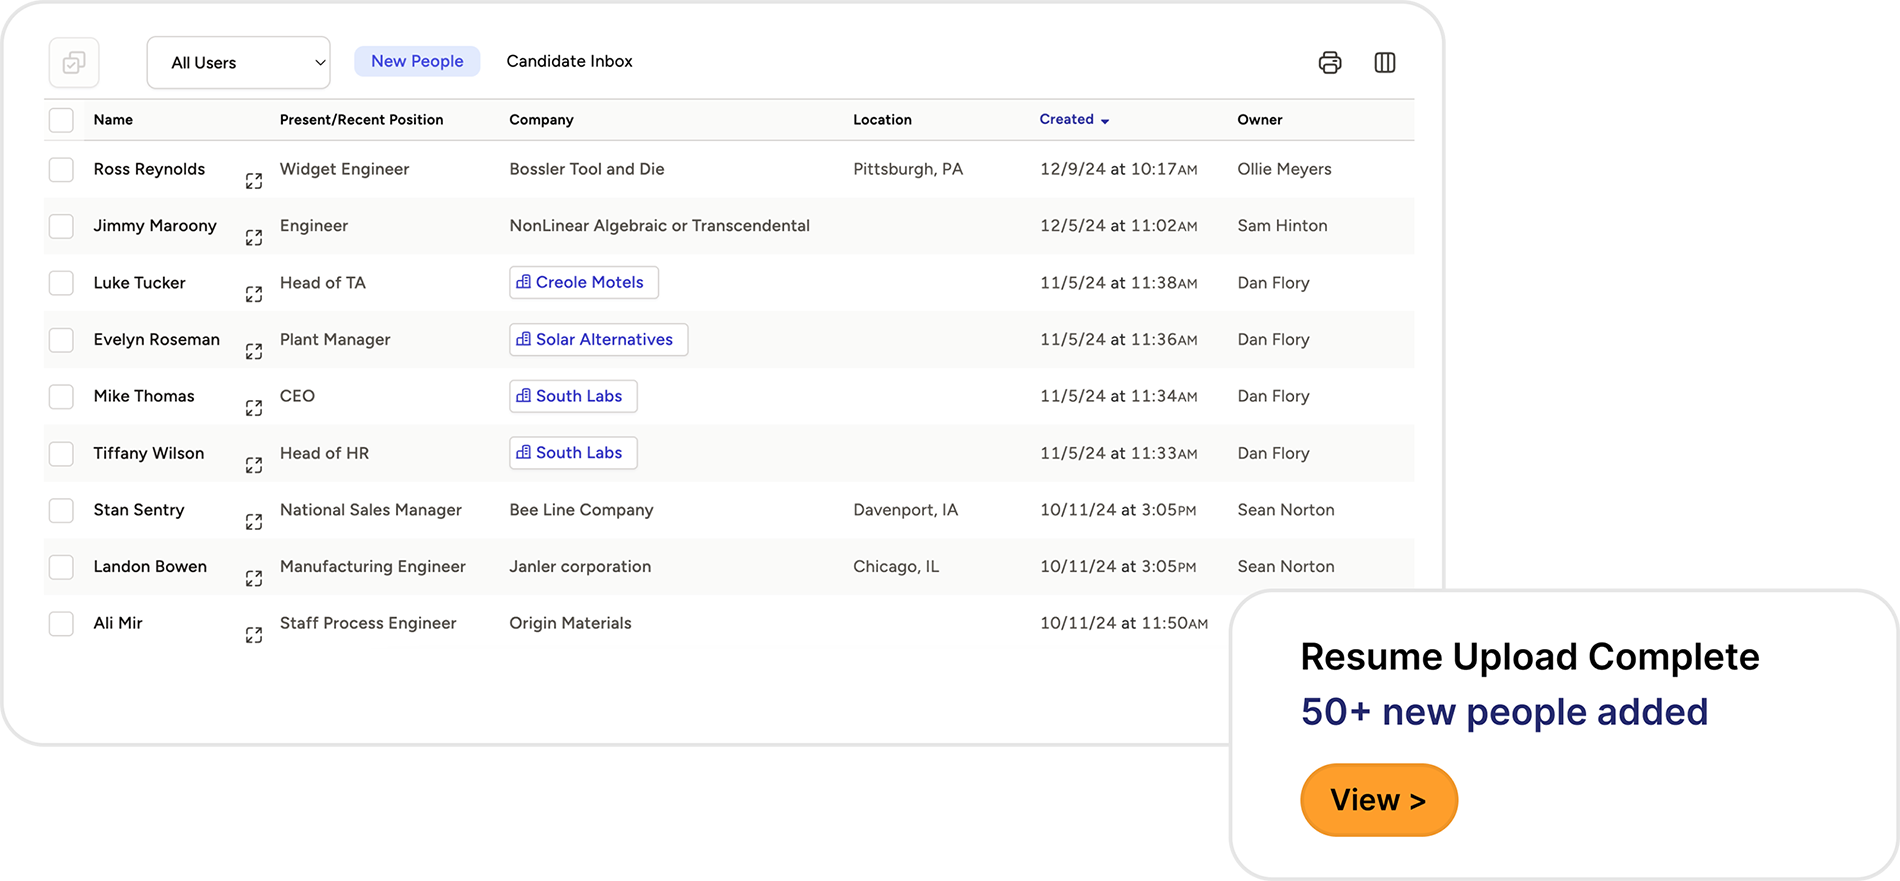Click the bulk select icon button
Viewport: 1900px width, 881px height.
[x=74, y=63]
